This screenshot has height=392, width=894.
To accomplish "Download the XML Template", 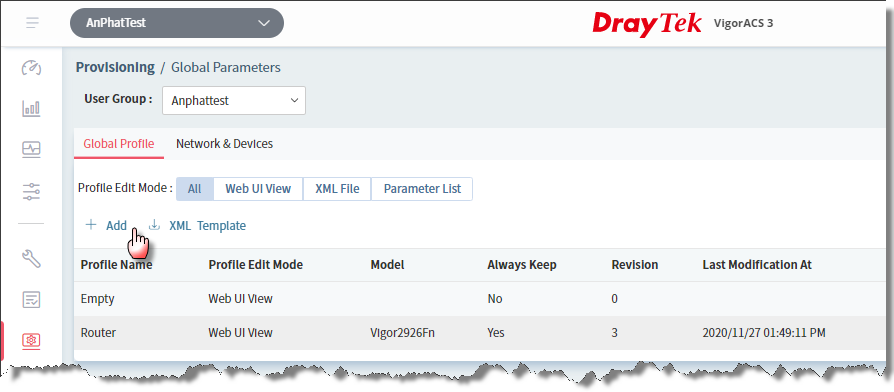I will click(208, 226).
